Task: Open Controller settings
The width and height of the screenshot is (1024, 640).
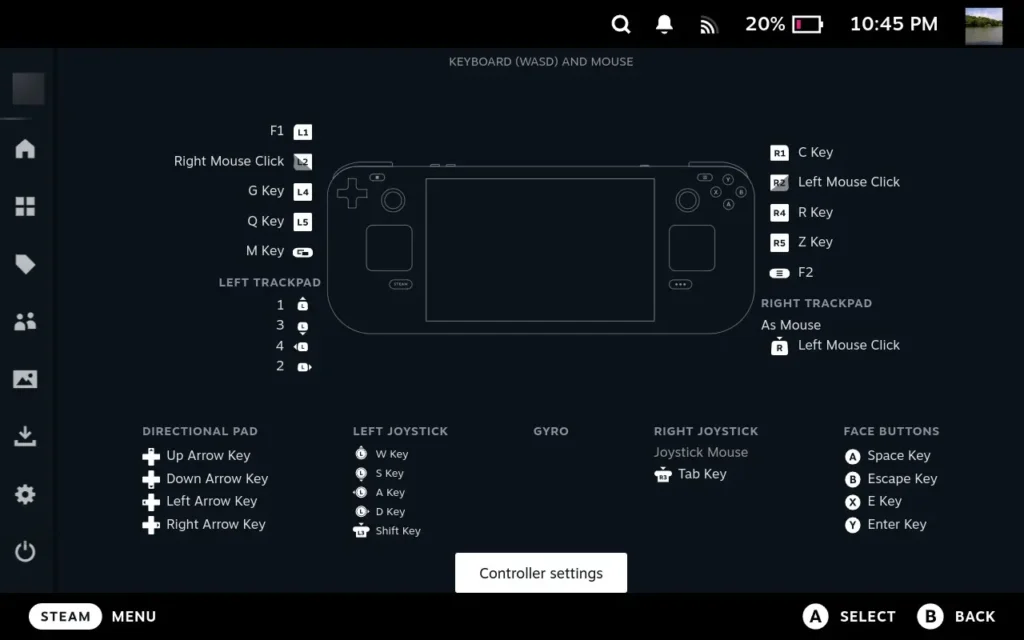Action: click(x=541, y=572)
